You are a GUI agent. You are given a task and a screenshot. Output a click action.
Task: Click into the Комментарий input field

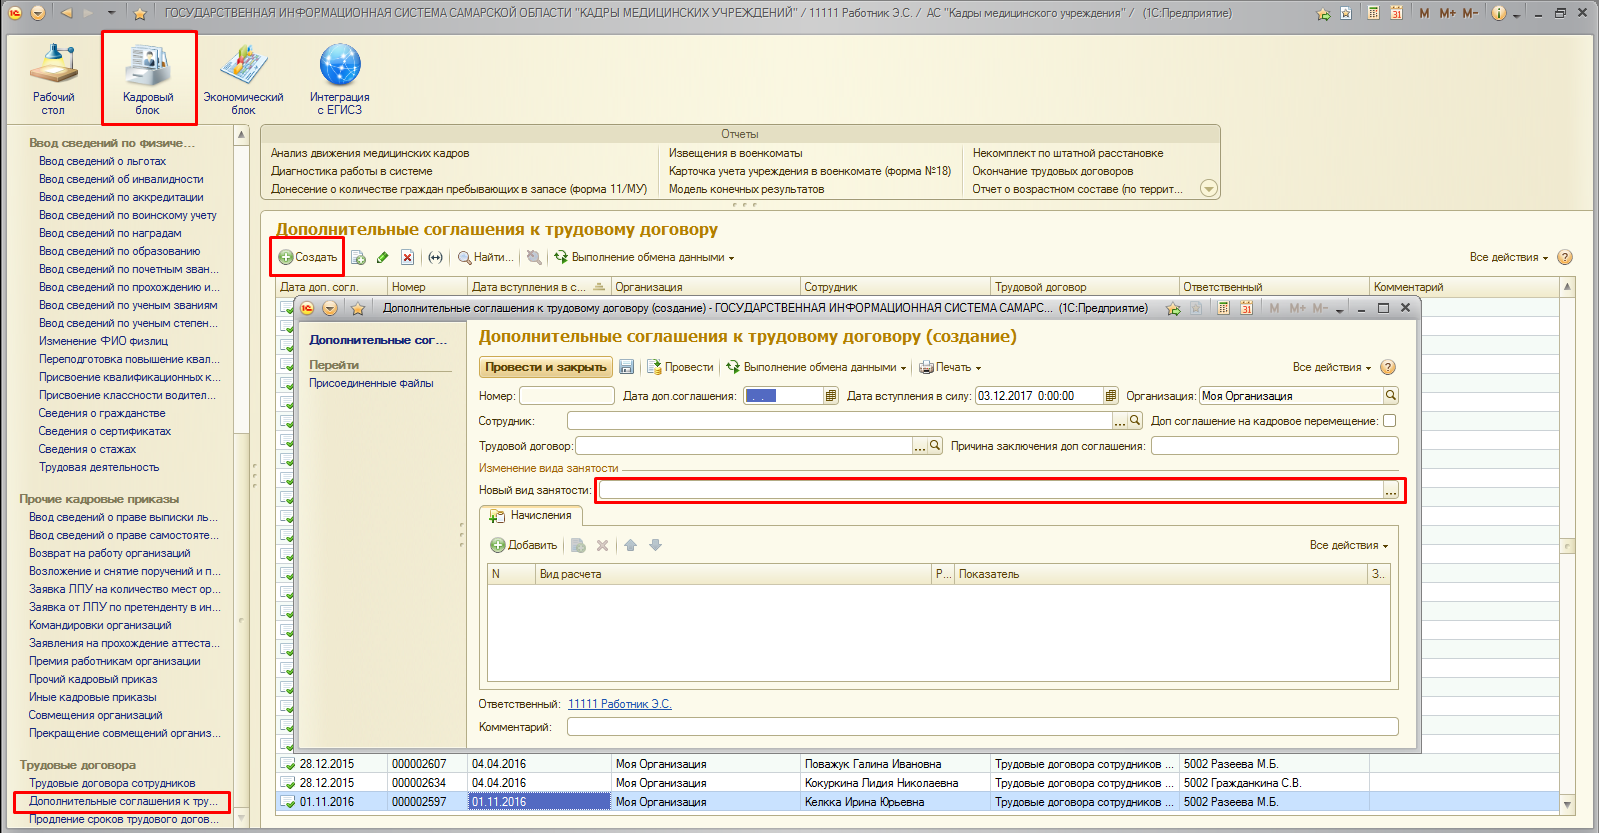[982, 727]
